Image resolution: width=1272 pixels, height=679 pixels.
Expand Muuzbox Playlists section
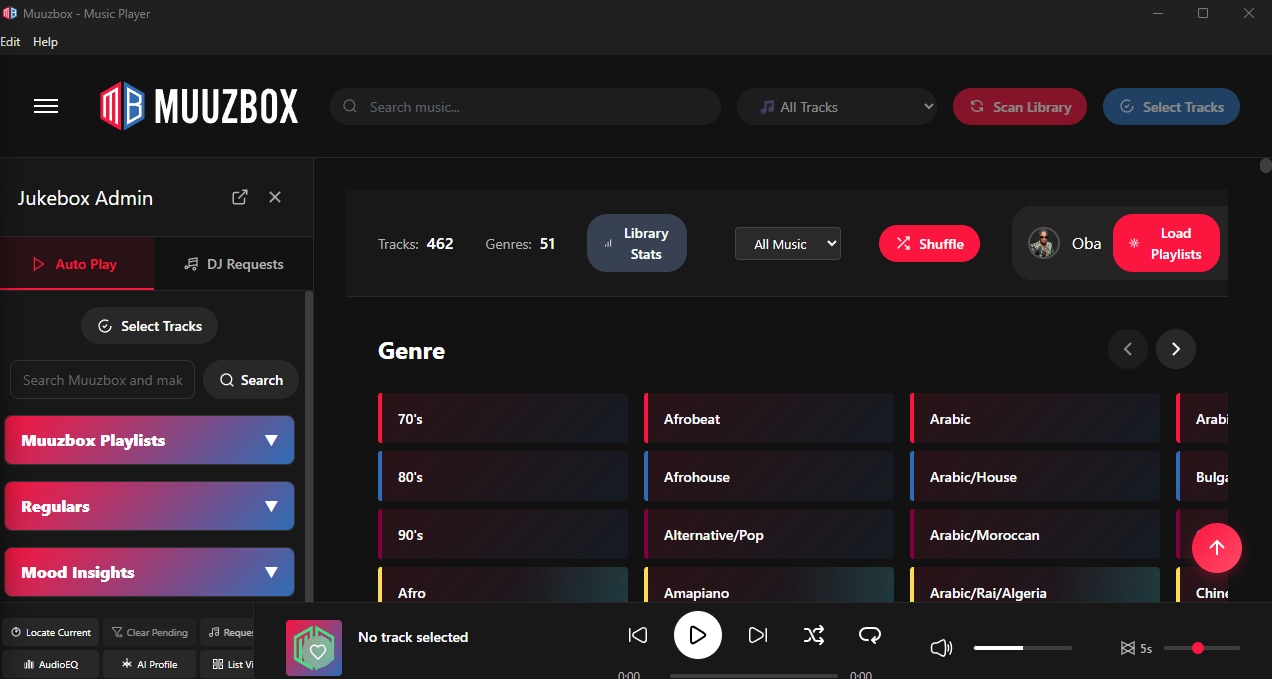coord(149,440)
